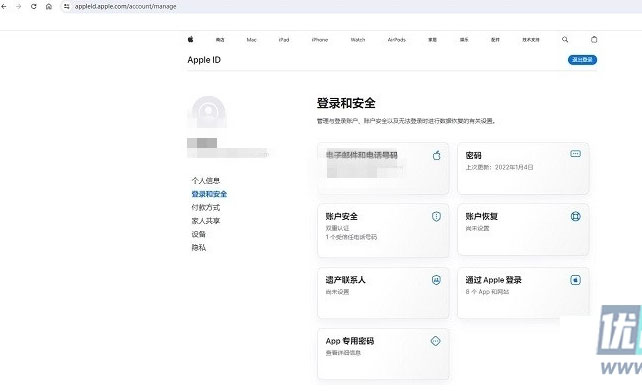Image resolution: width=642 pixels, height=391 pixels.
Task: Open the 配件 navigation item
Action: tap(495, 40)
